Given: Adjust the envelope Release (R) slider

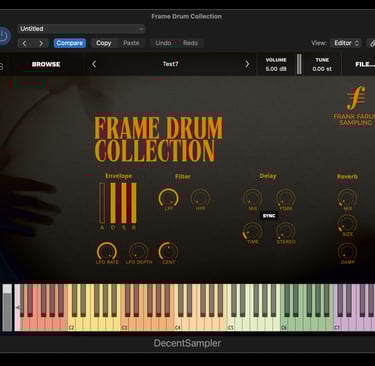Looking at the screenshot, I should pyautogui.click(x=134, y=203).
